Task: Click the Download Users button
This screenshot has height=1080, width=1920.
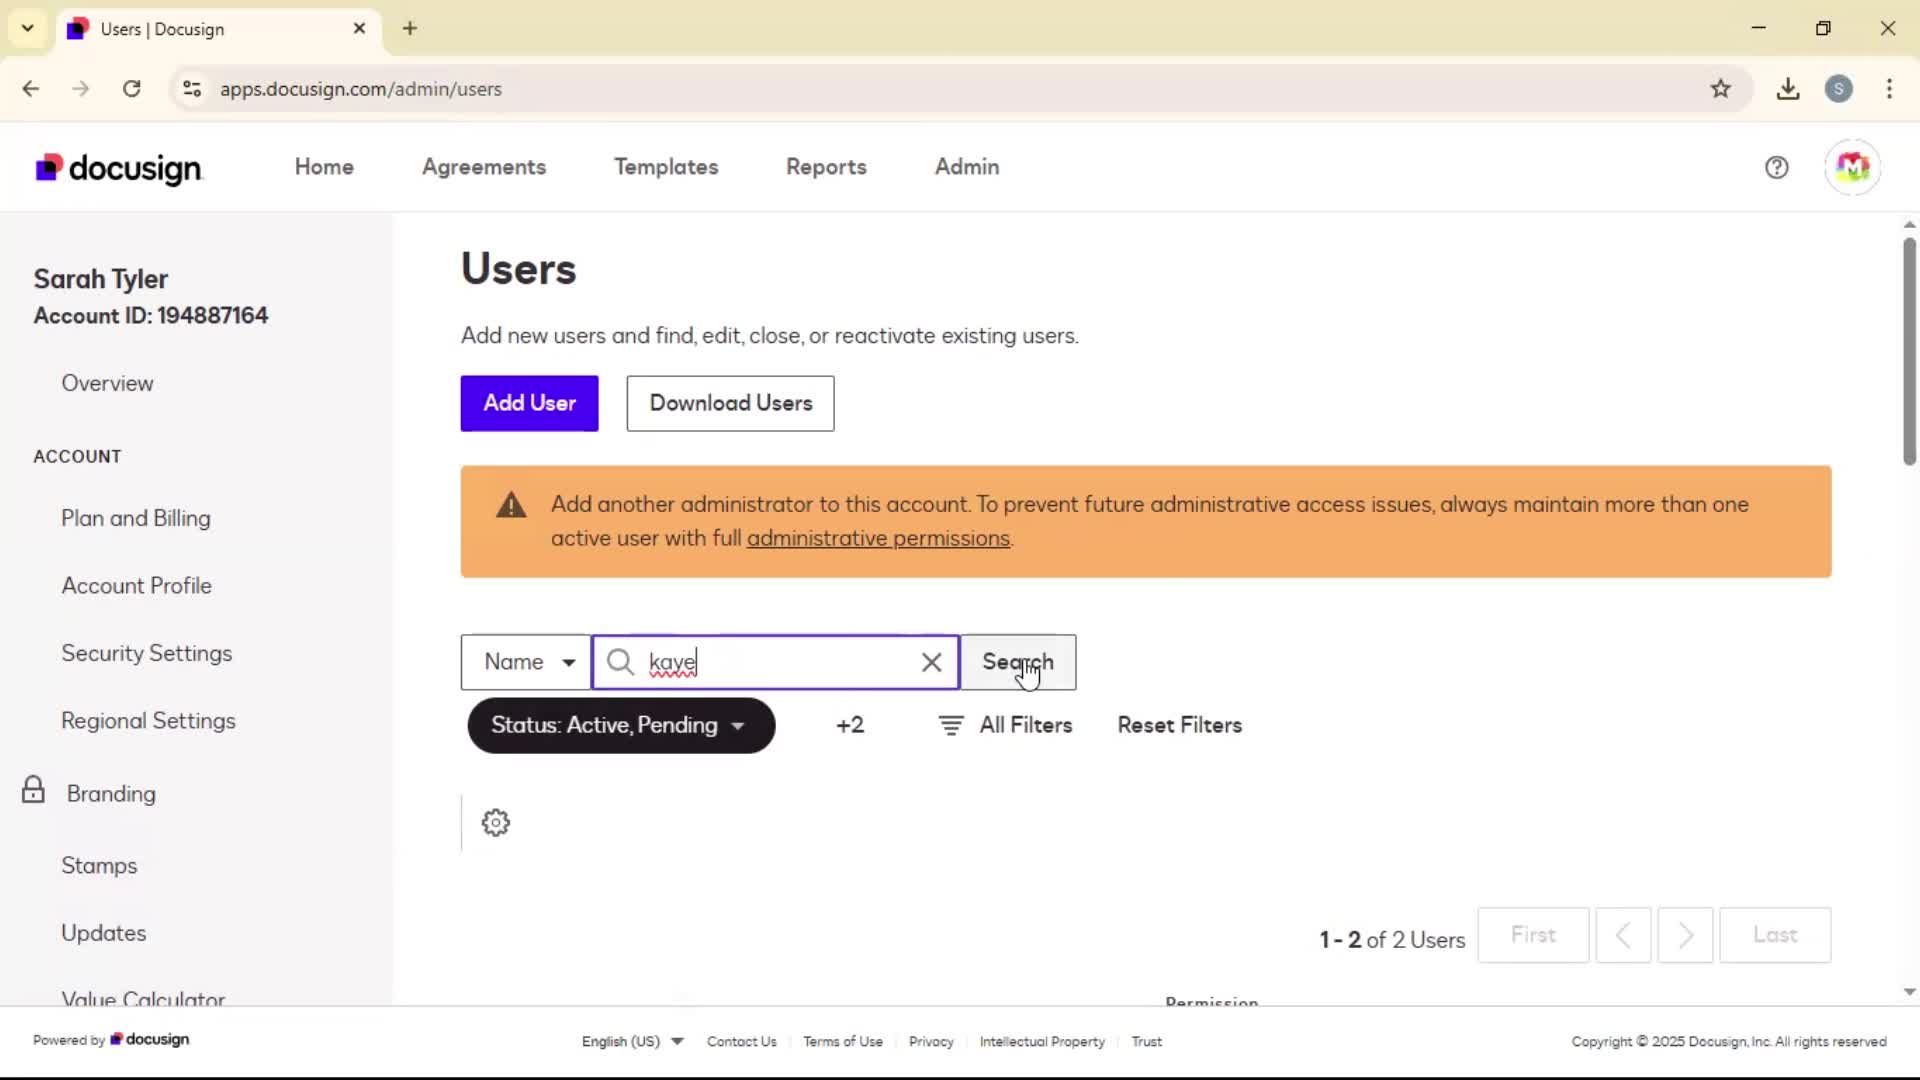Action: [x=730, y=403]
